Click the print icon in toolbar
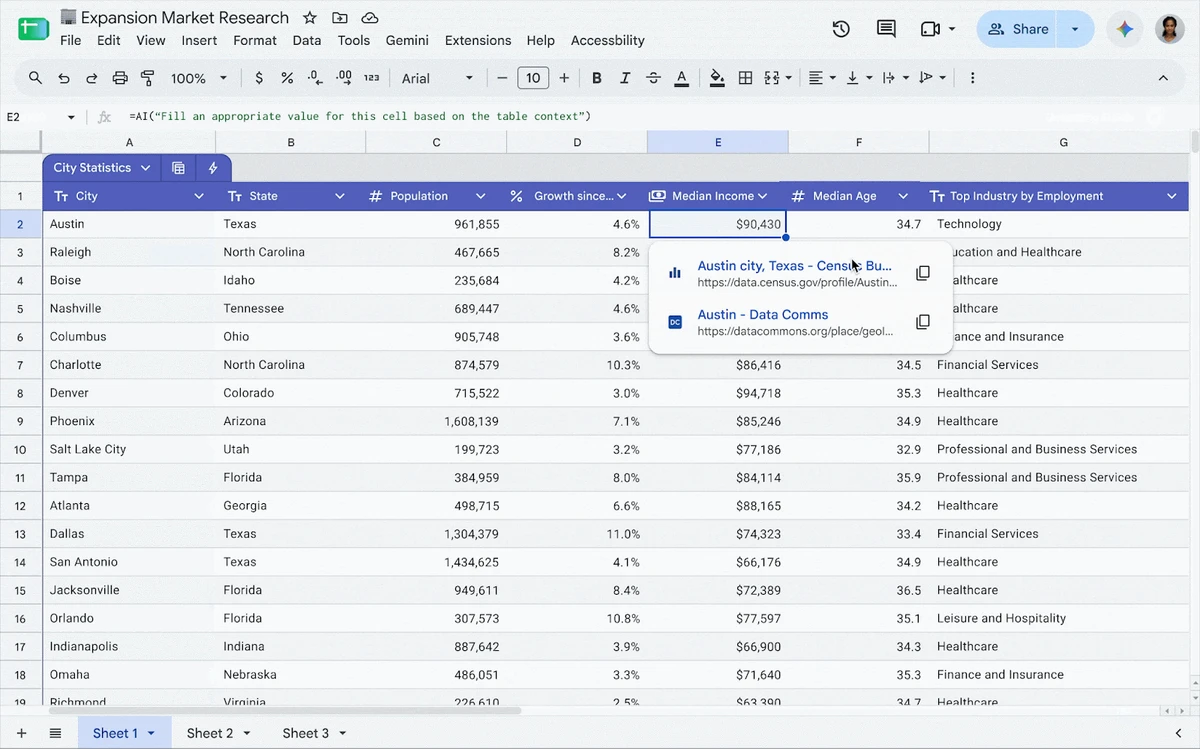 (x=120, y=78)
